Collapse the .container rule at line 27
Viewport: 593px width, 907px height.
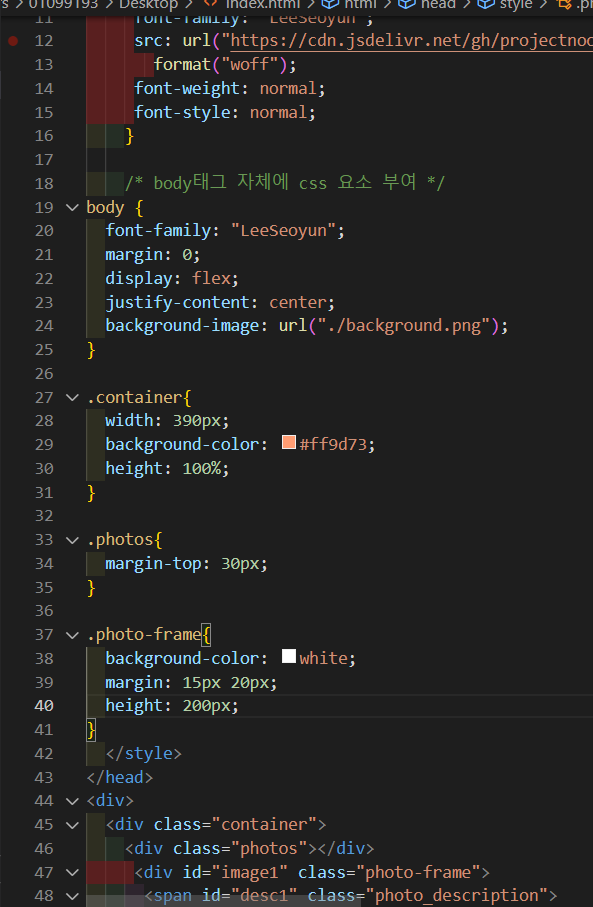pyautogui.click(x=72, y=397)
